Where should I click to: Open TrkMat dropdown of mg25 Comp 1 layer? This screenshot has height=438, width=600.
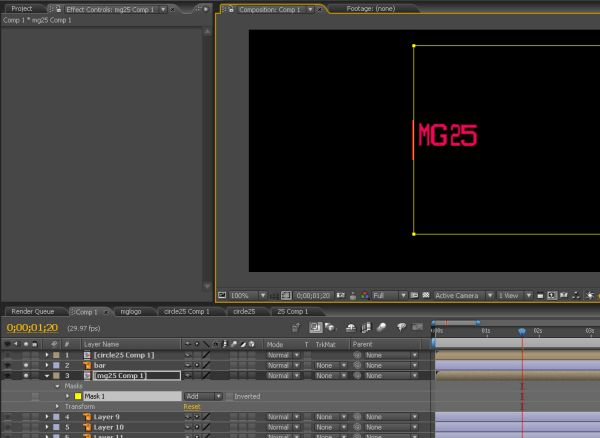tap(330, 376)
